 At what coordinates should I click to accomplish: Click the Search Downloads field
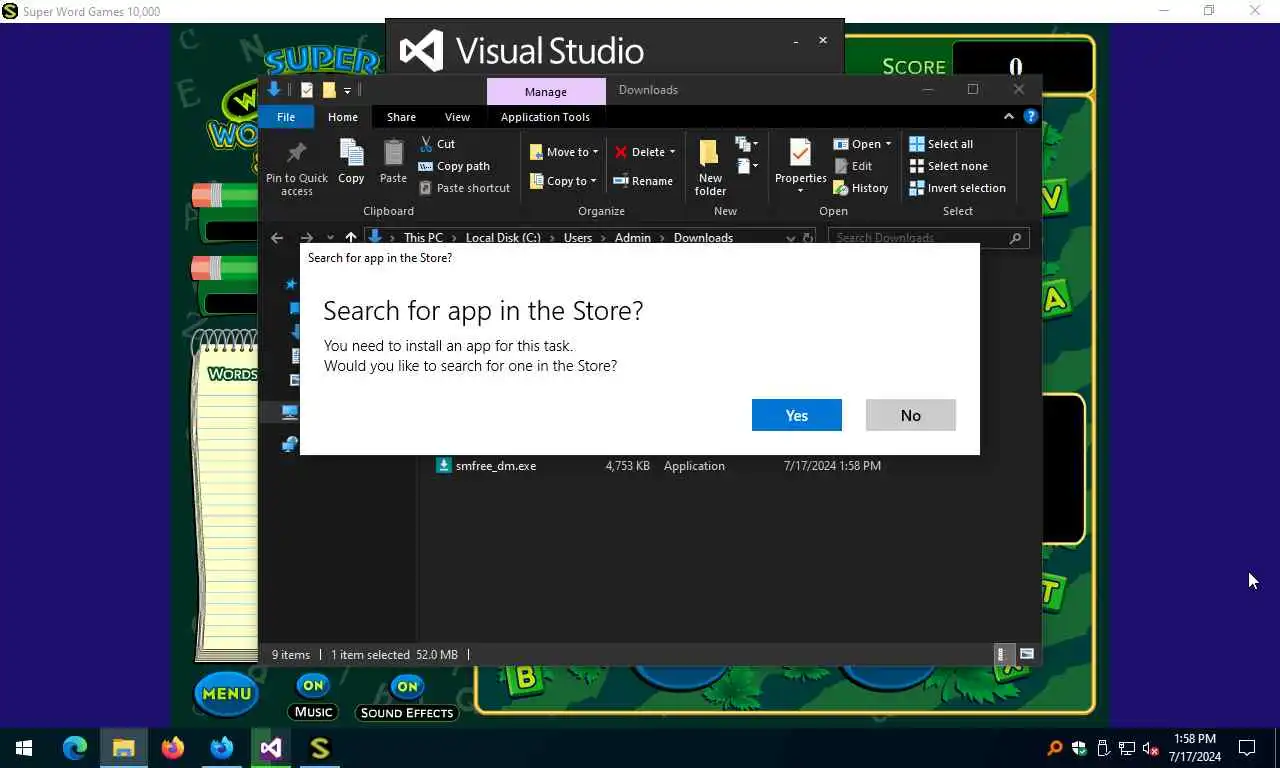tap(928, 238)
